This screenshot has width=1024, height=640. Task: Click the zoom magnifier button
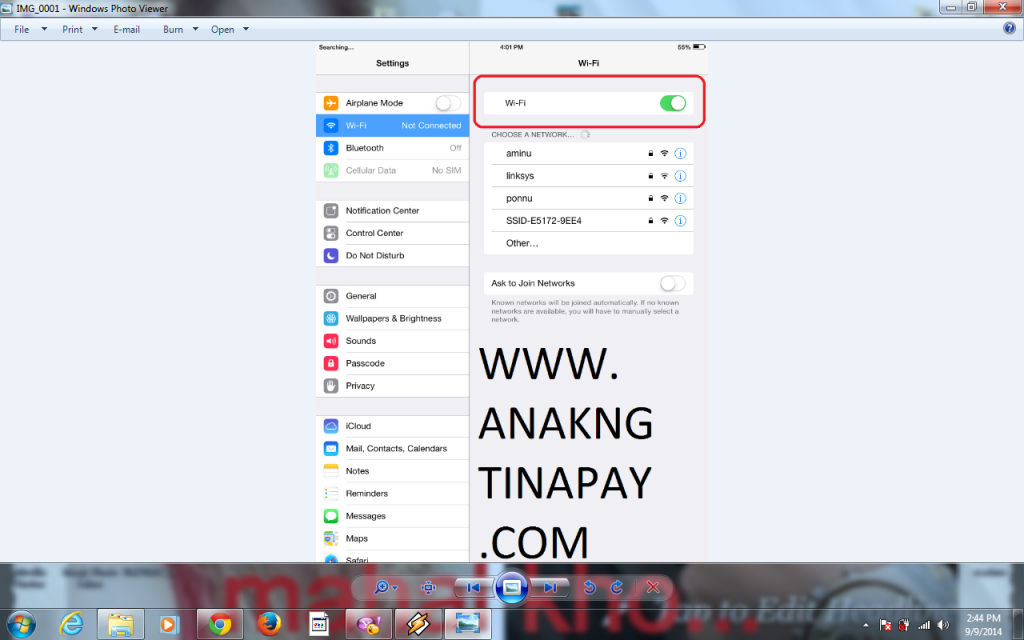pyautogui.click(x=385, y=588)
